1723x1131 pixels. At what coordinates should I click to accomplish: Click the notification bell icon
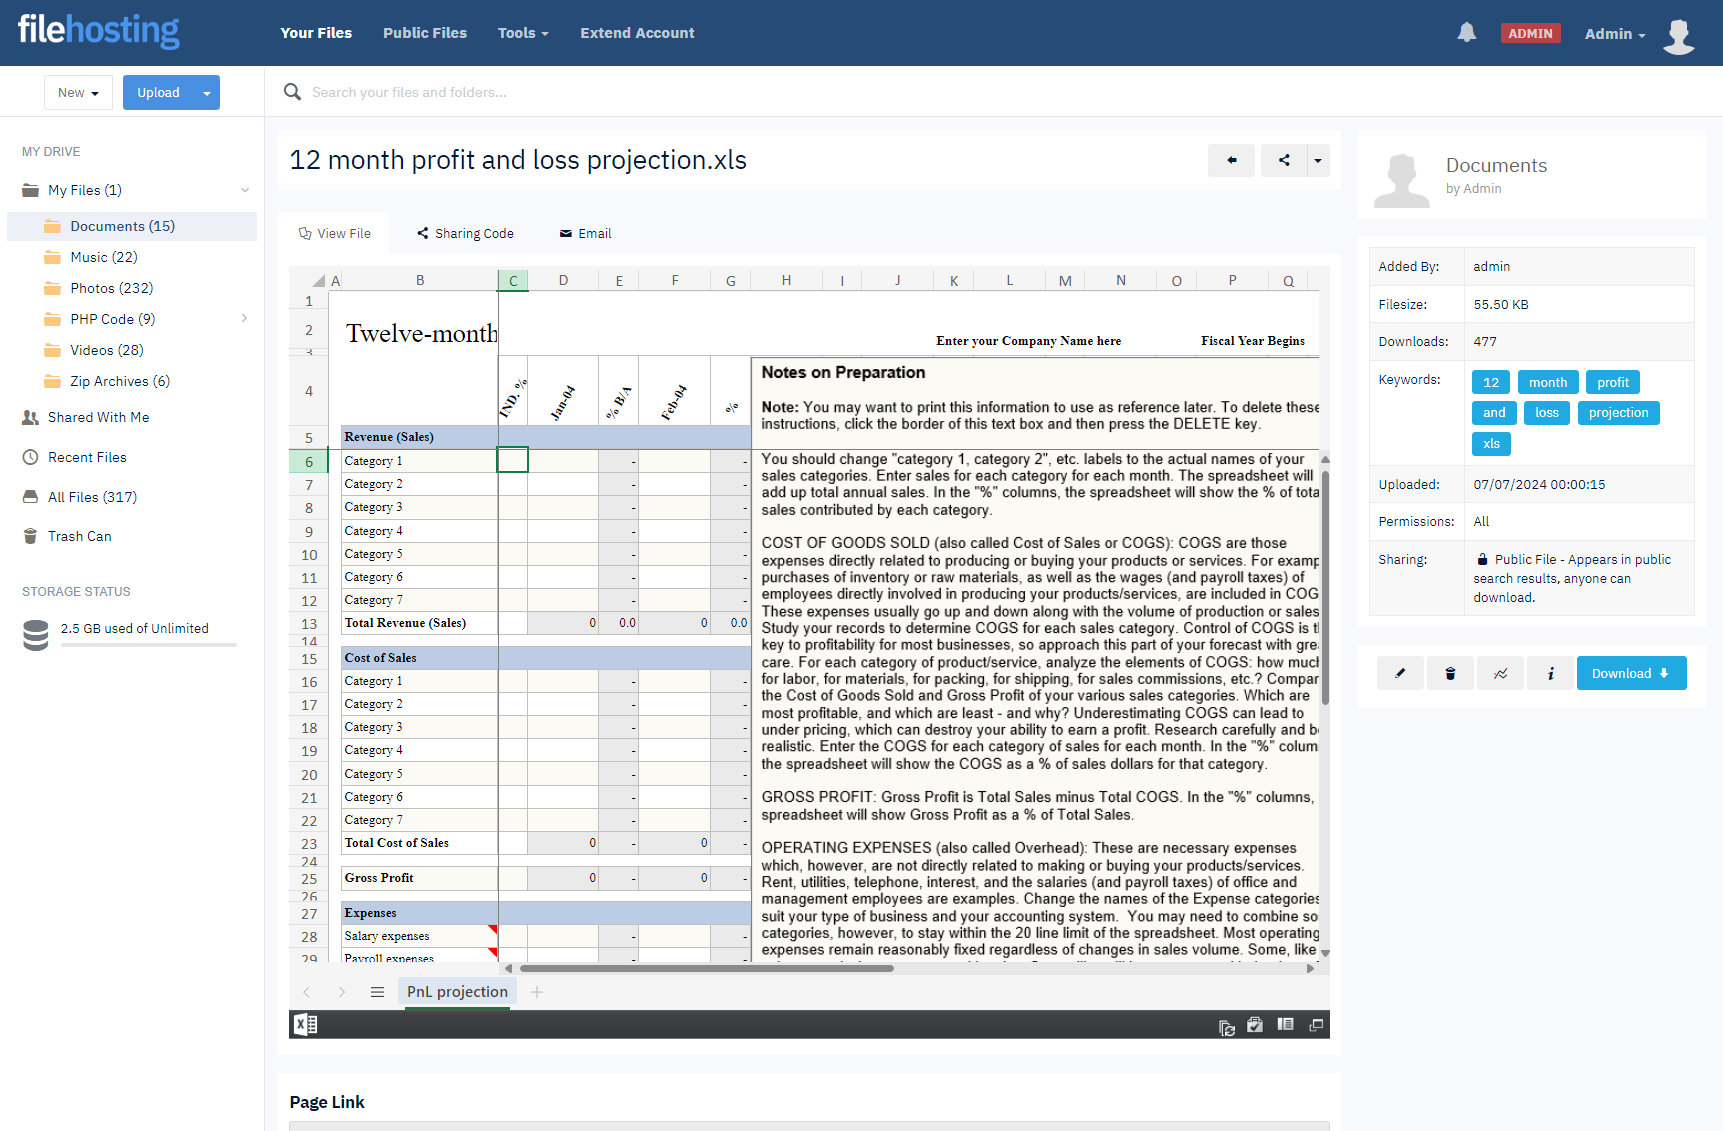[x=1466, y=33]
